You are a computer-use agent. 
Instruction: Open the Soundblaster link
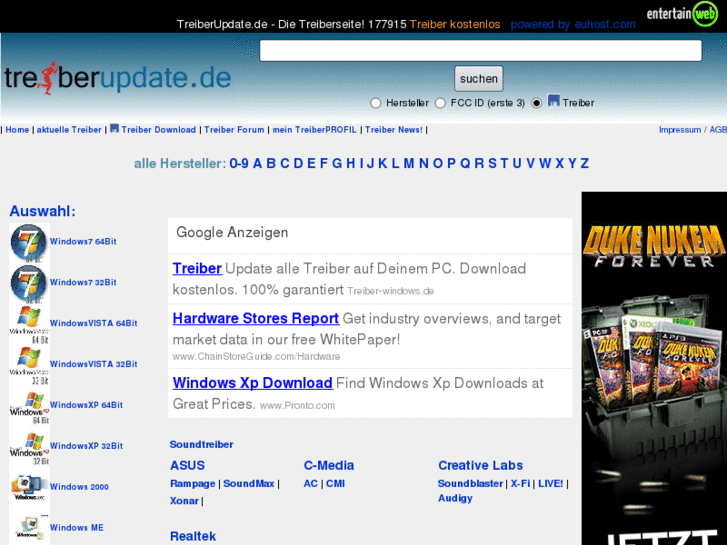pos(470,483)
